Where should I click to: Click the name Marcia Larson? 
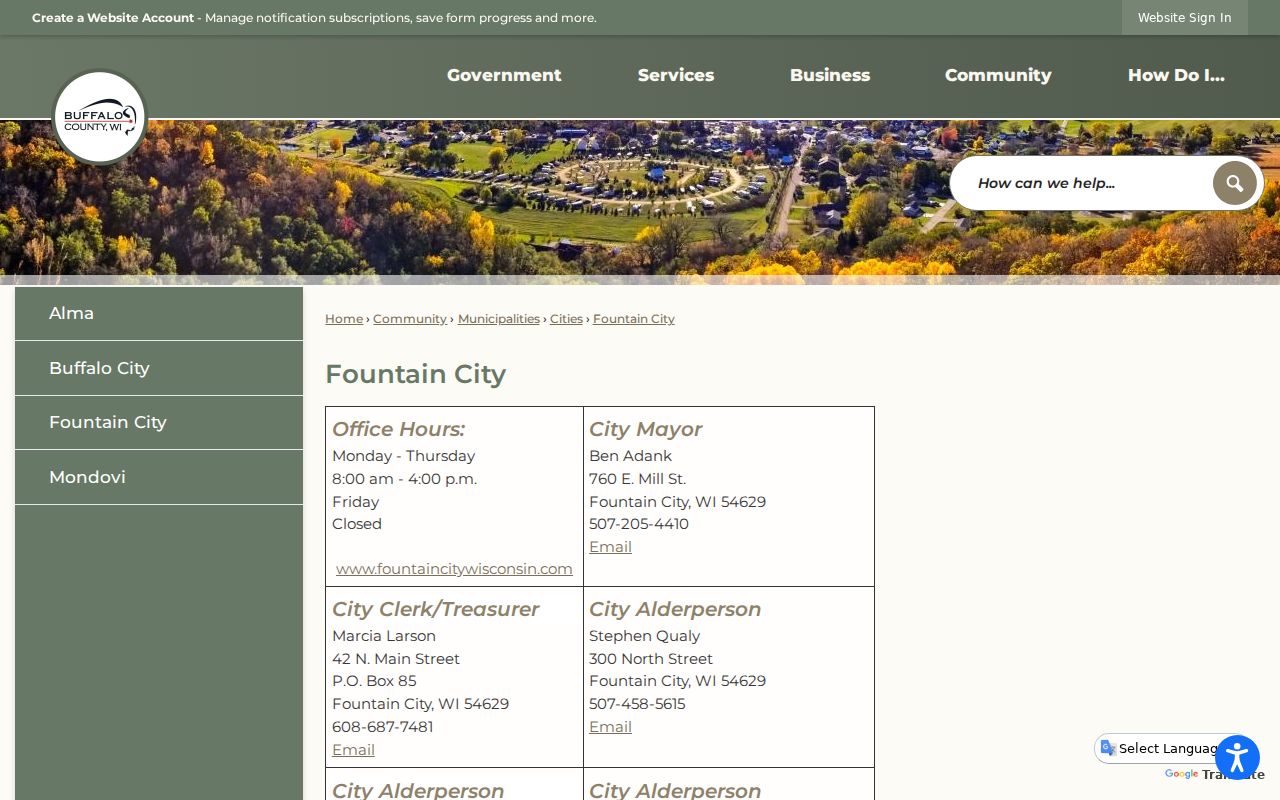pyautogui.click(x=384, y=635)
